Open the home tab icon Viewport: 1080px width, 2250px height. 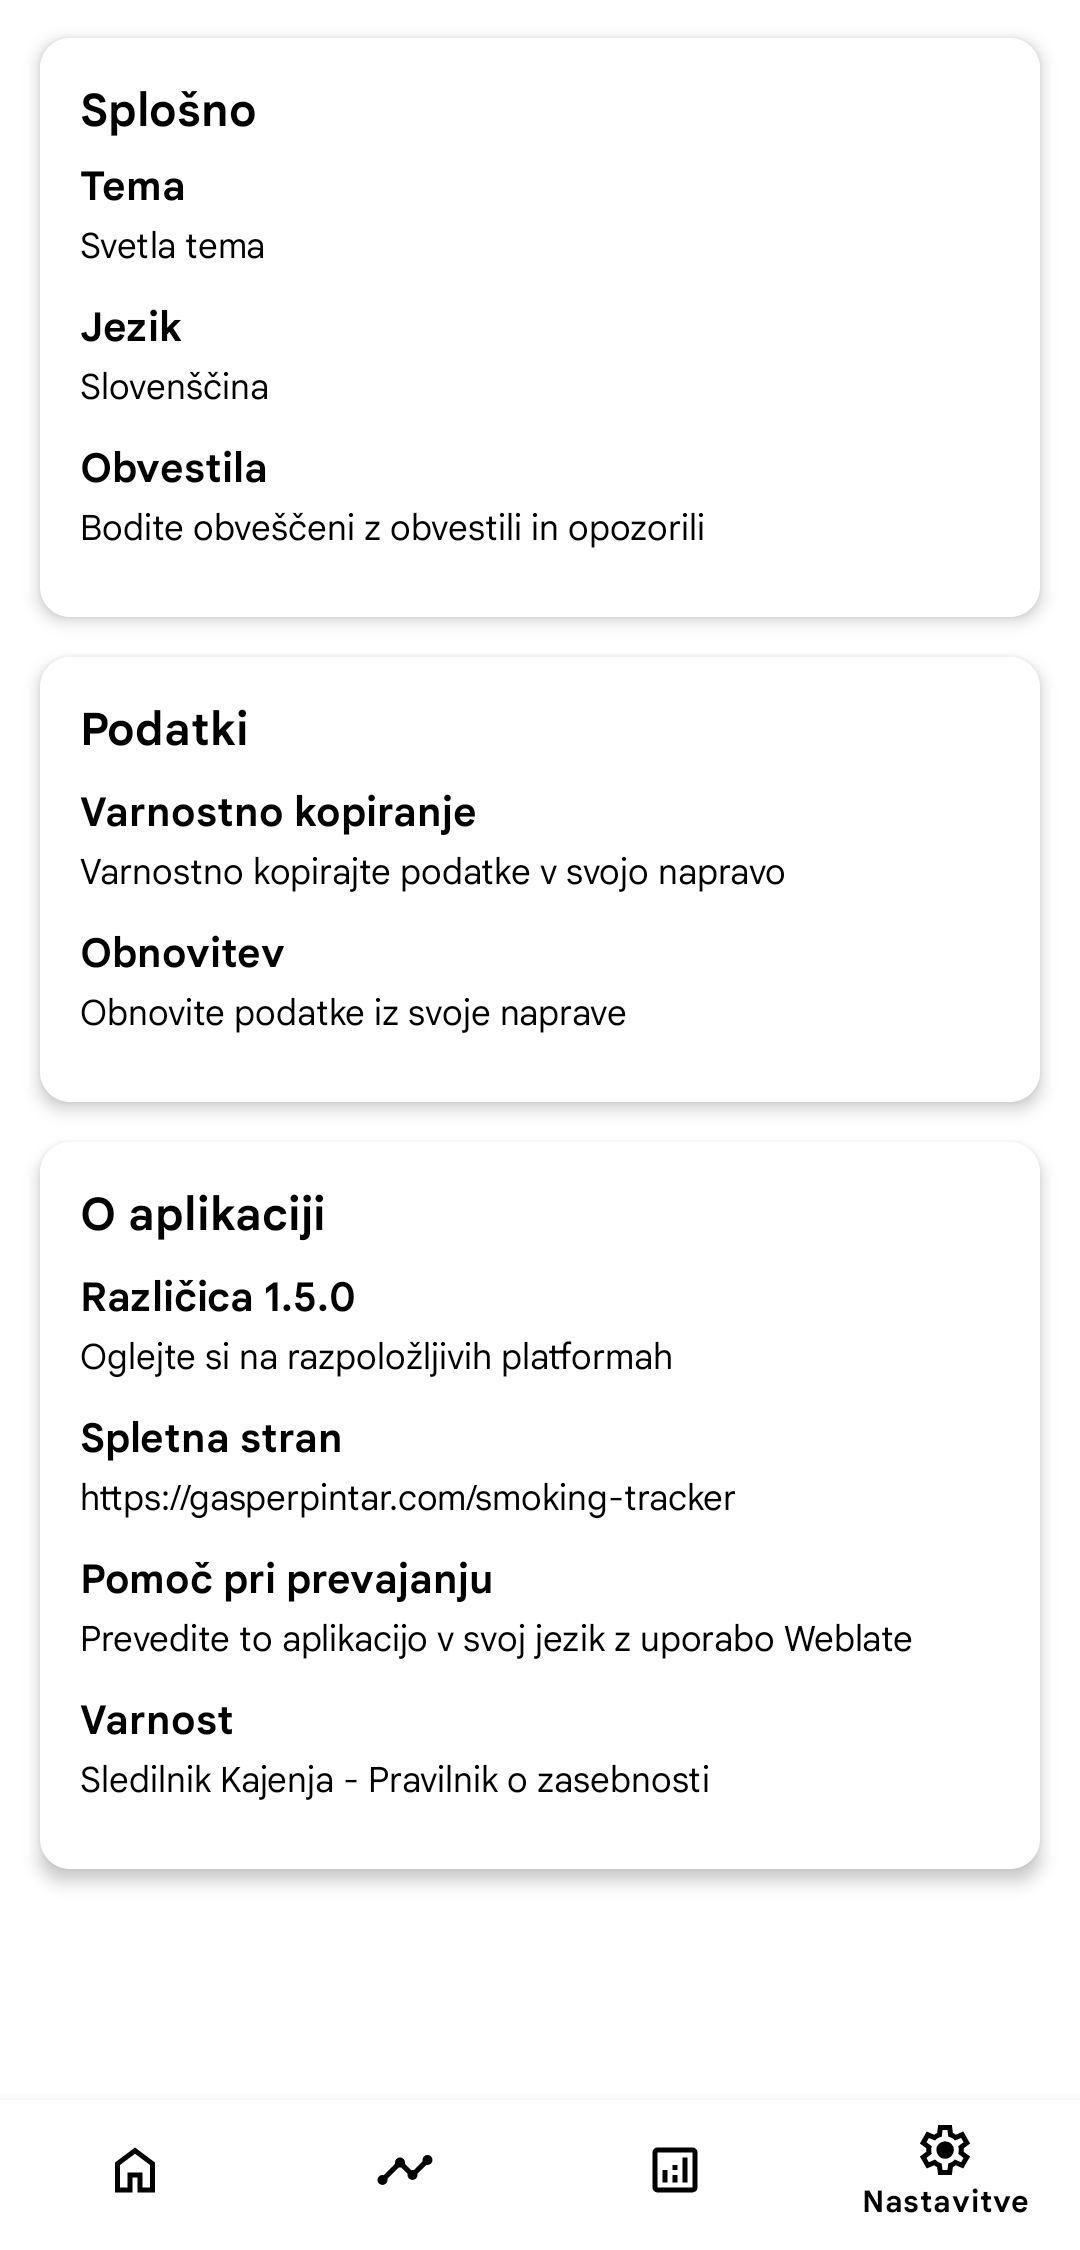click(135, 2170)
